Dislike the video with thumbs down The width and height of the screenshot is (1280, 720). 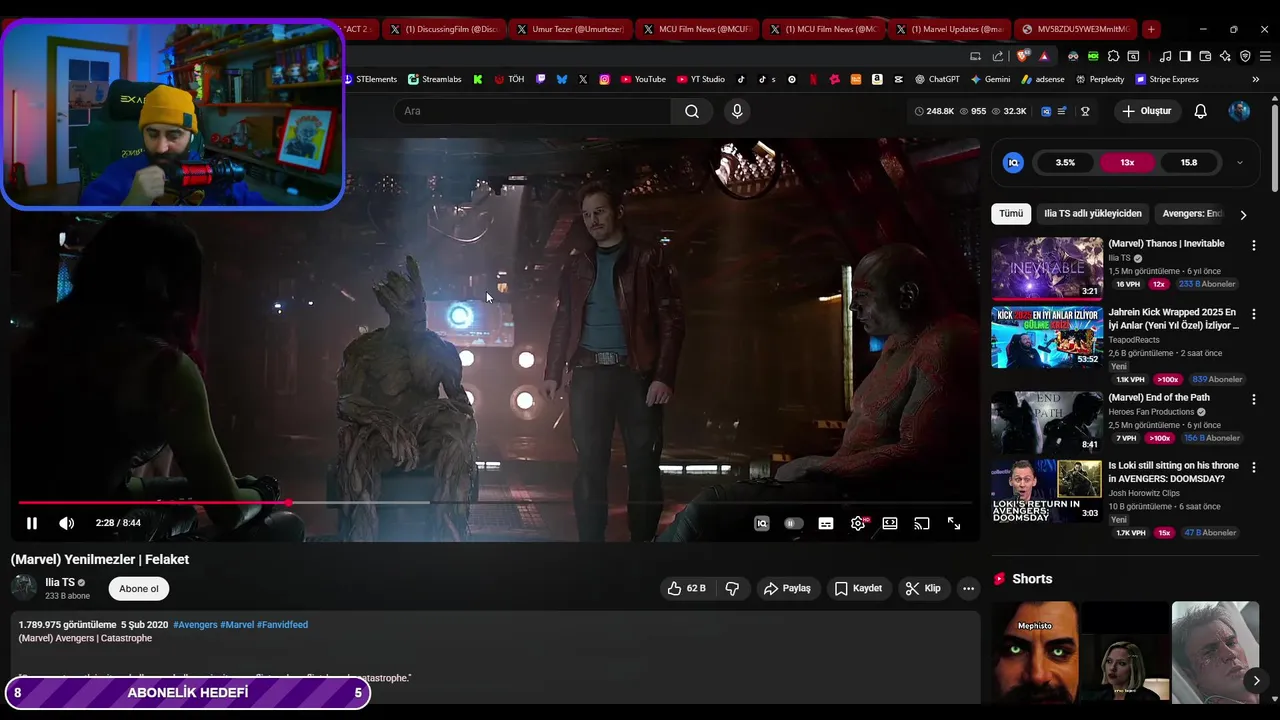(x=732, y=588)
